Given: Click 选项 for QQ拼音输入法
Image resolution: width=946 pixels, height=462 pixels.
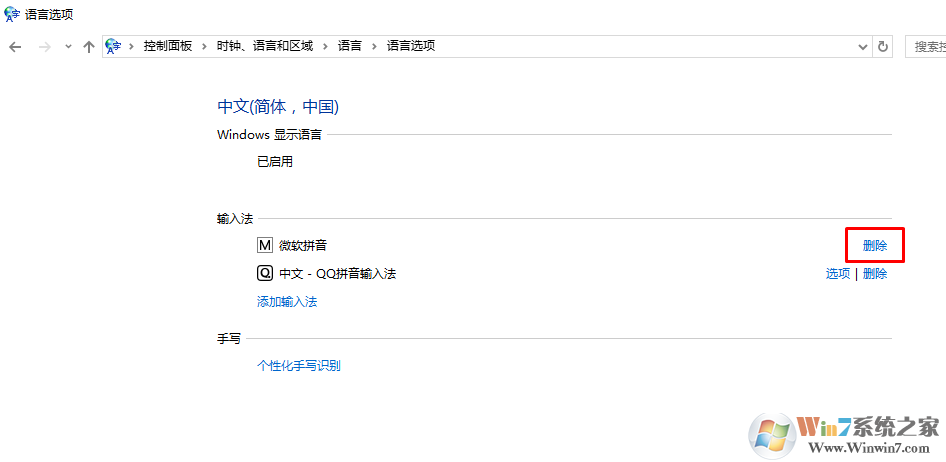Looking at the screenshot, I should click(838, 274).
